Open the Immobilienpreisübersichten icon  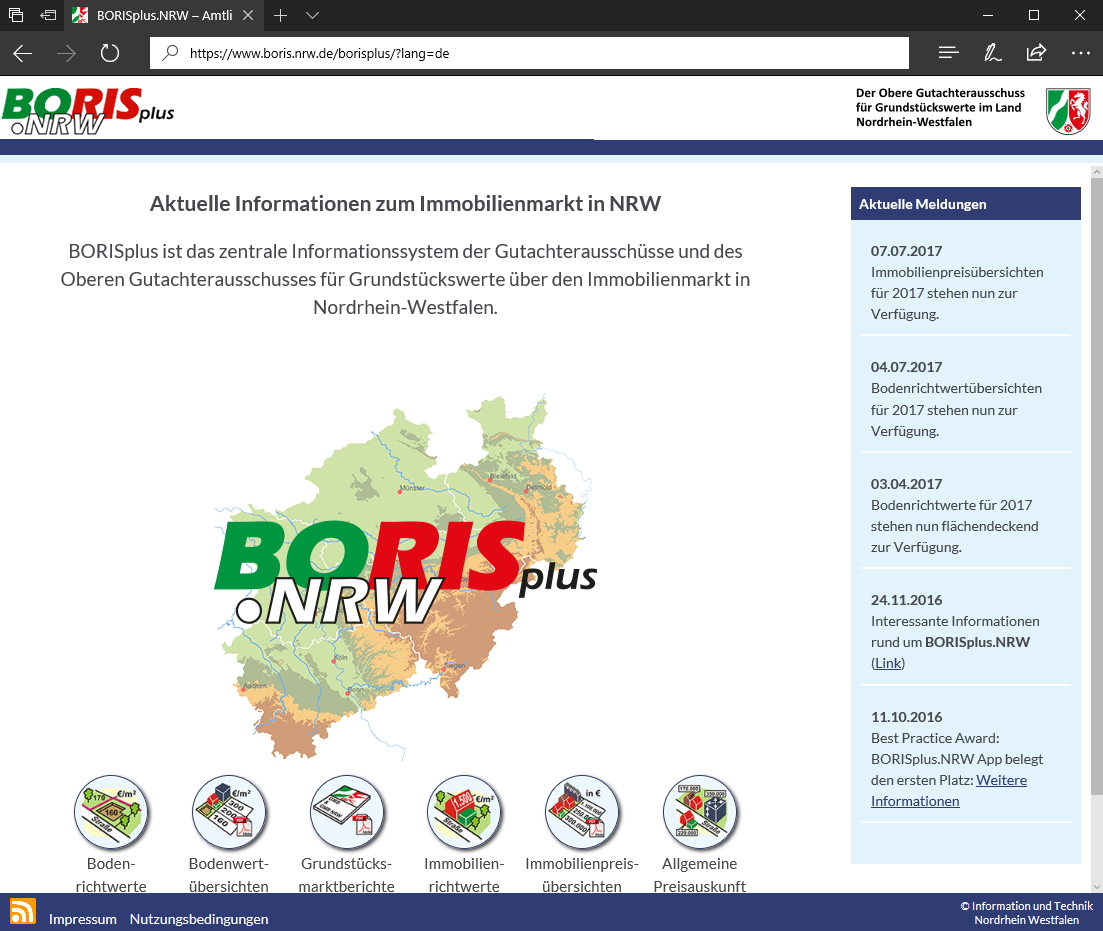[582, 812]
